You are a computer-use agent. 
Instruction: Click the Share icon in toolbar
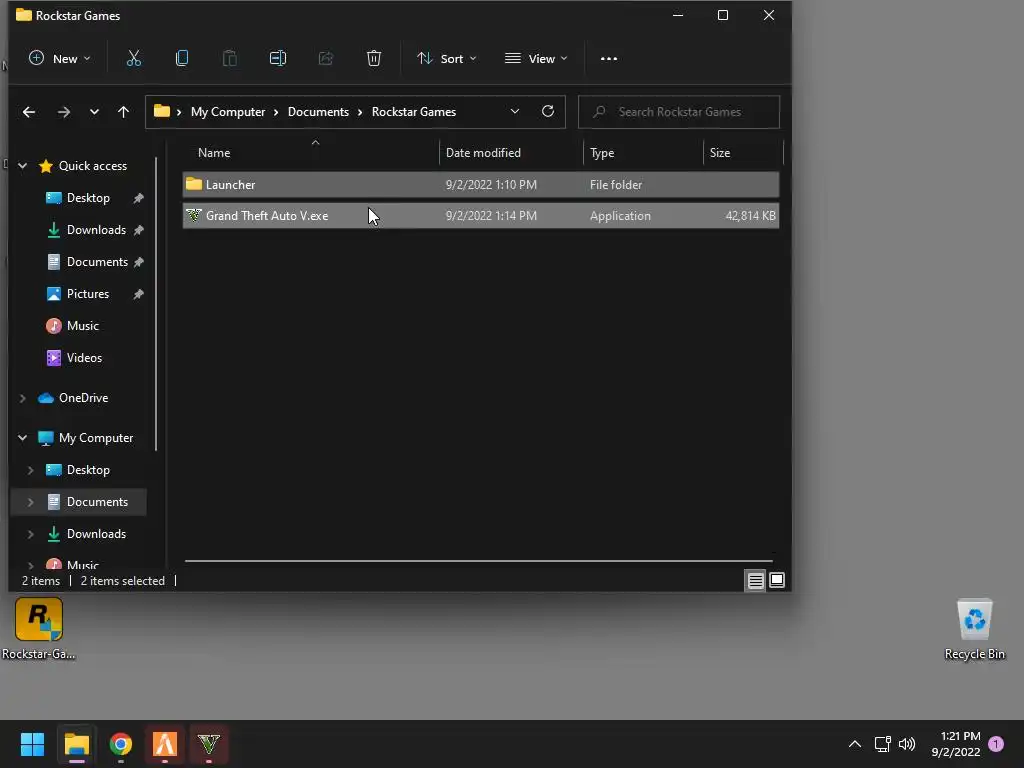click(326, 59)
